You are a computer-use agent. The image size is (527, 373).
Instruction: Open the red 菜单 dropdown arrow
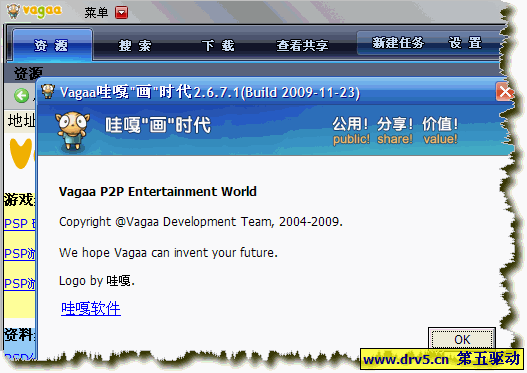tap(121, 13)
